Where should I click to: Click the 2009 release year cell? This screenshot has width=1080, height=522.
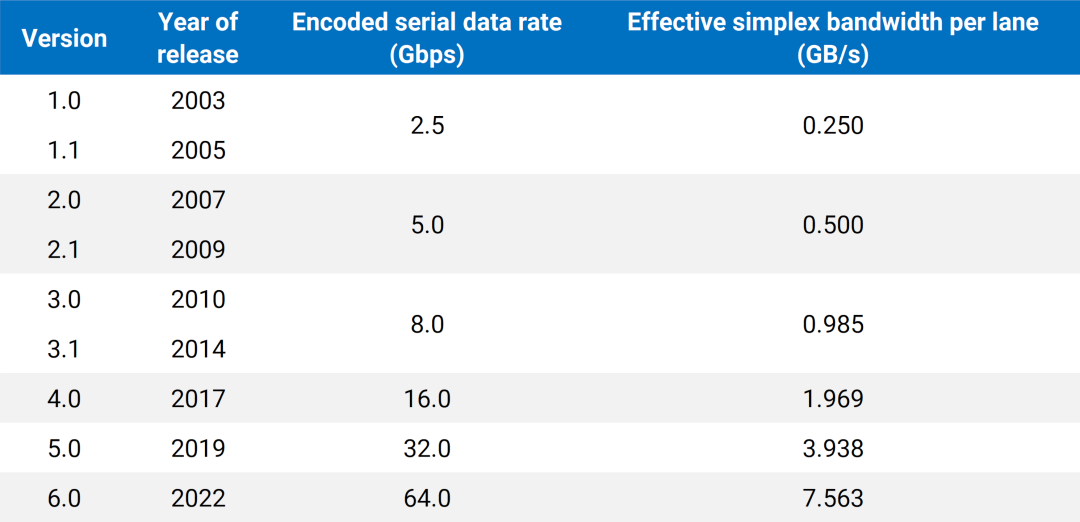pos(198,250)
